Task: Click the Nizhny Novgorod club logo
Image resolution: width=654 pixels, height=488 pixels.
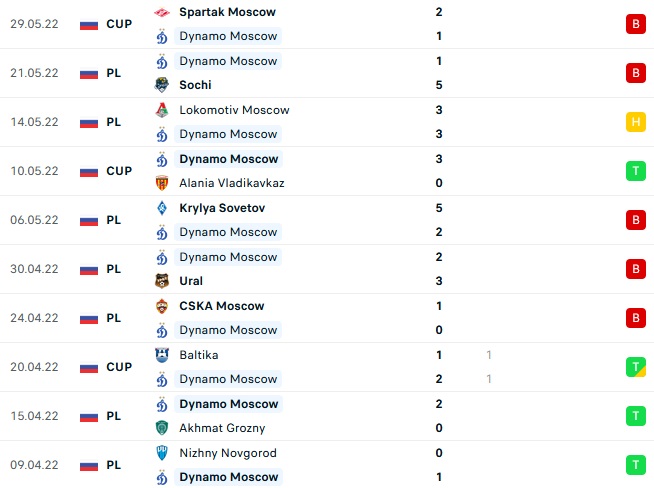Action: (x=162, y=453)
